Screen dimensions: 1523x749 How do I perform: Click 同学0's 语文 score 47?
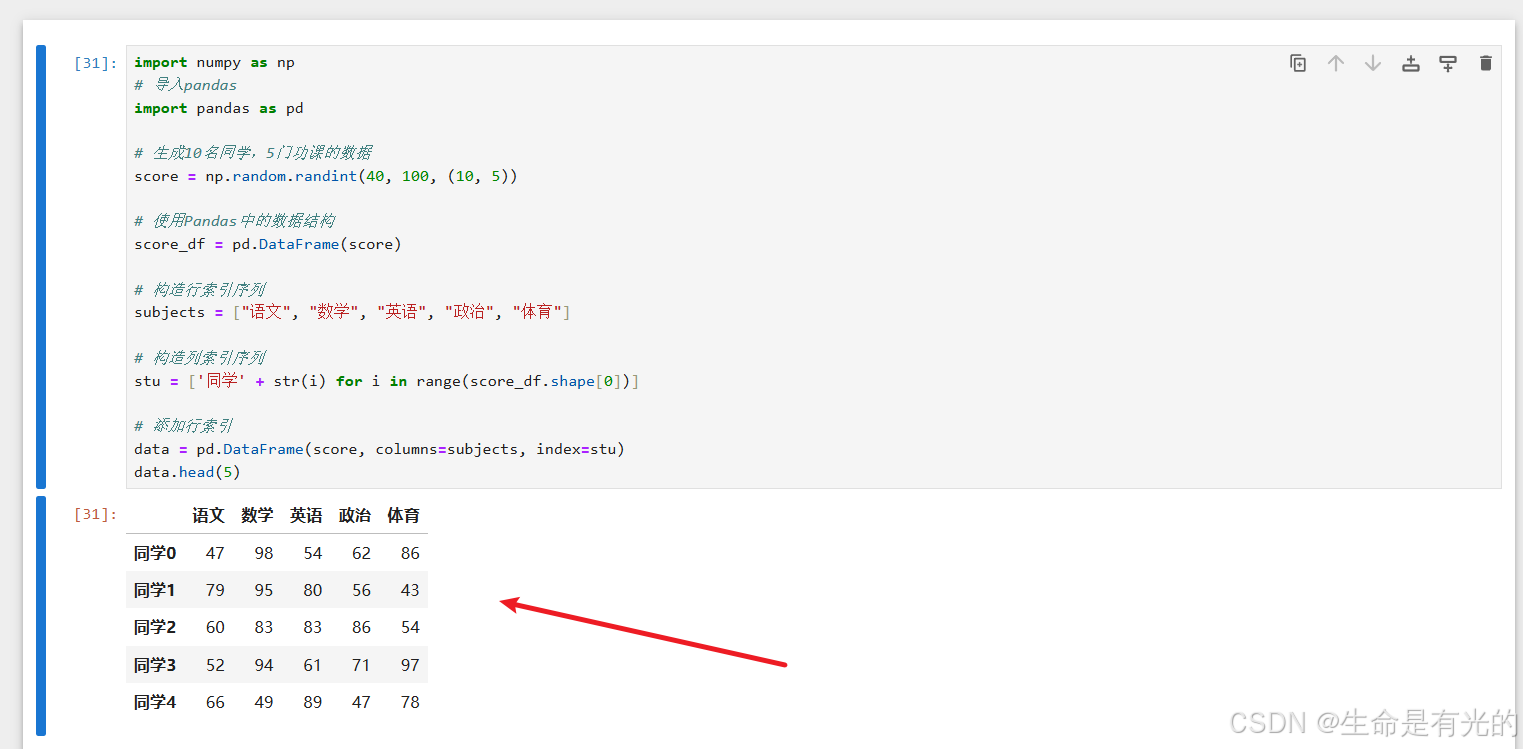point(215,553)
